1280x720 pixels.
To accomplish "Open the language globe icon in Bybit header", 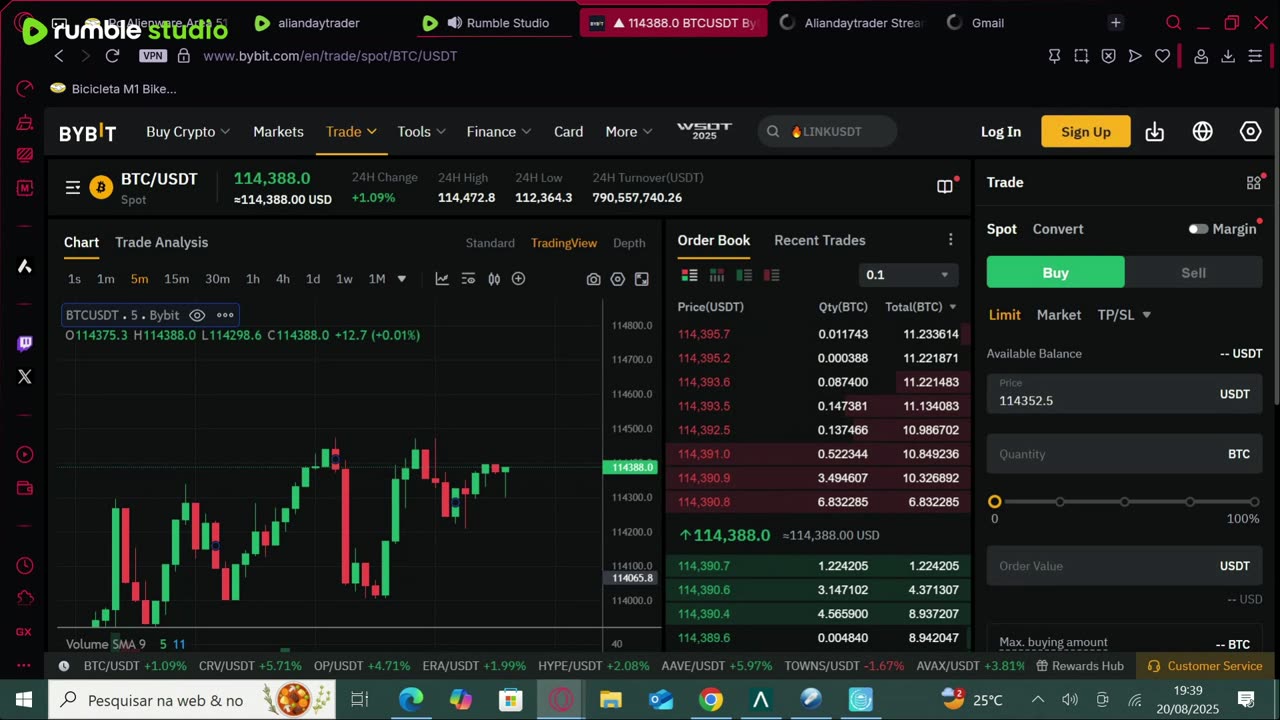I will tap(1202, 132).
